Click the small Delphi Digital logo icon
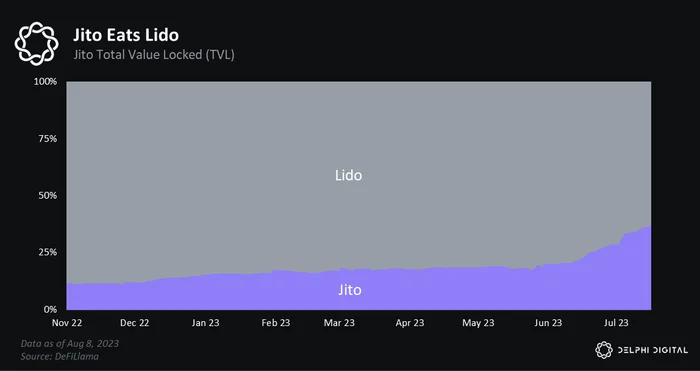 click(604, 350)
